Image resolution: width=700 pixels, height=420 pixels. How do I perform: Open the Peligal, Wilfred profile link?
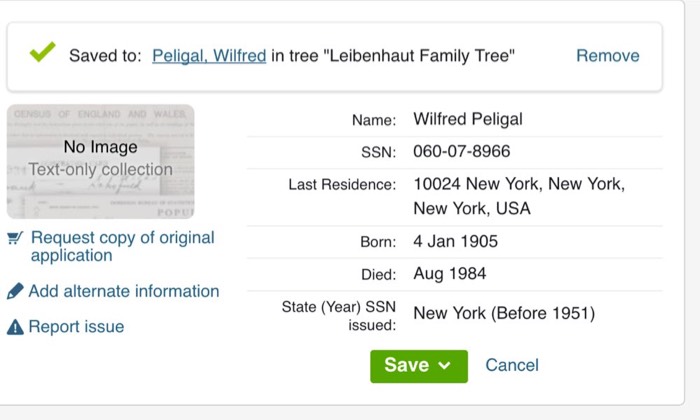(209, 56)
